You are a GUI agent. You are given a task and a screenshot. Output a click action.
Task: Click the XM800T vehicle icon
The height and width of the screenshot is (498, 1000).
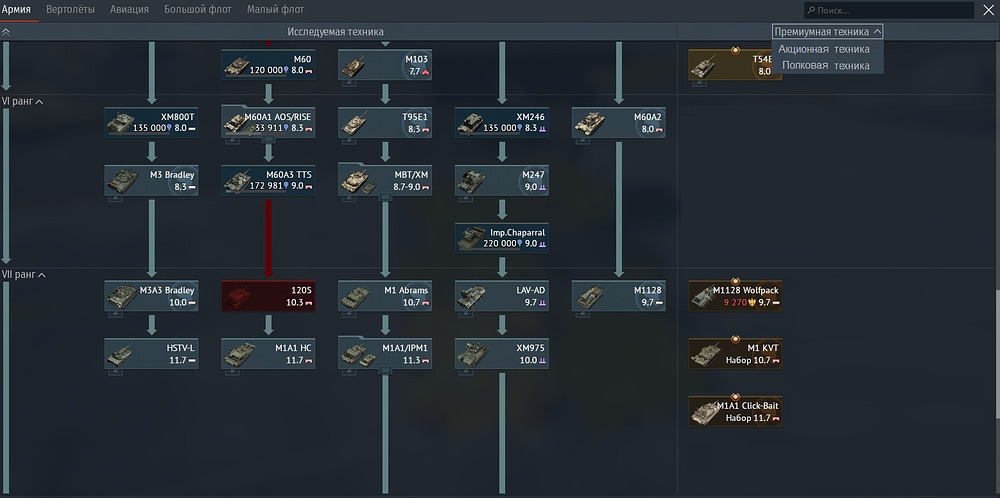click(x=119, y=122)
